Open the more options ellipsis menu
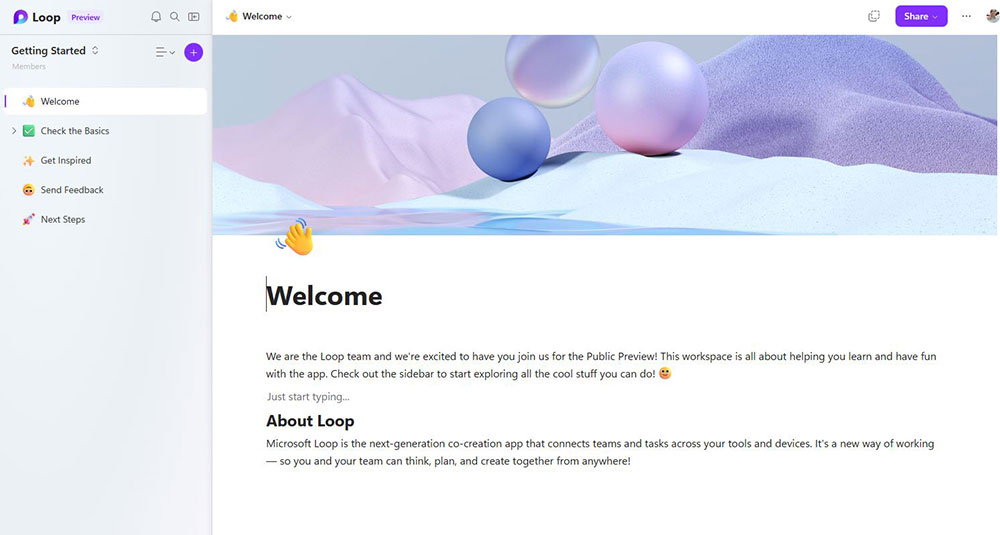The width and height of the screenshot is (1000, 535). click(x=966, y=17)
